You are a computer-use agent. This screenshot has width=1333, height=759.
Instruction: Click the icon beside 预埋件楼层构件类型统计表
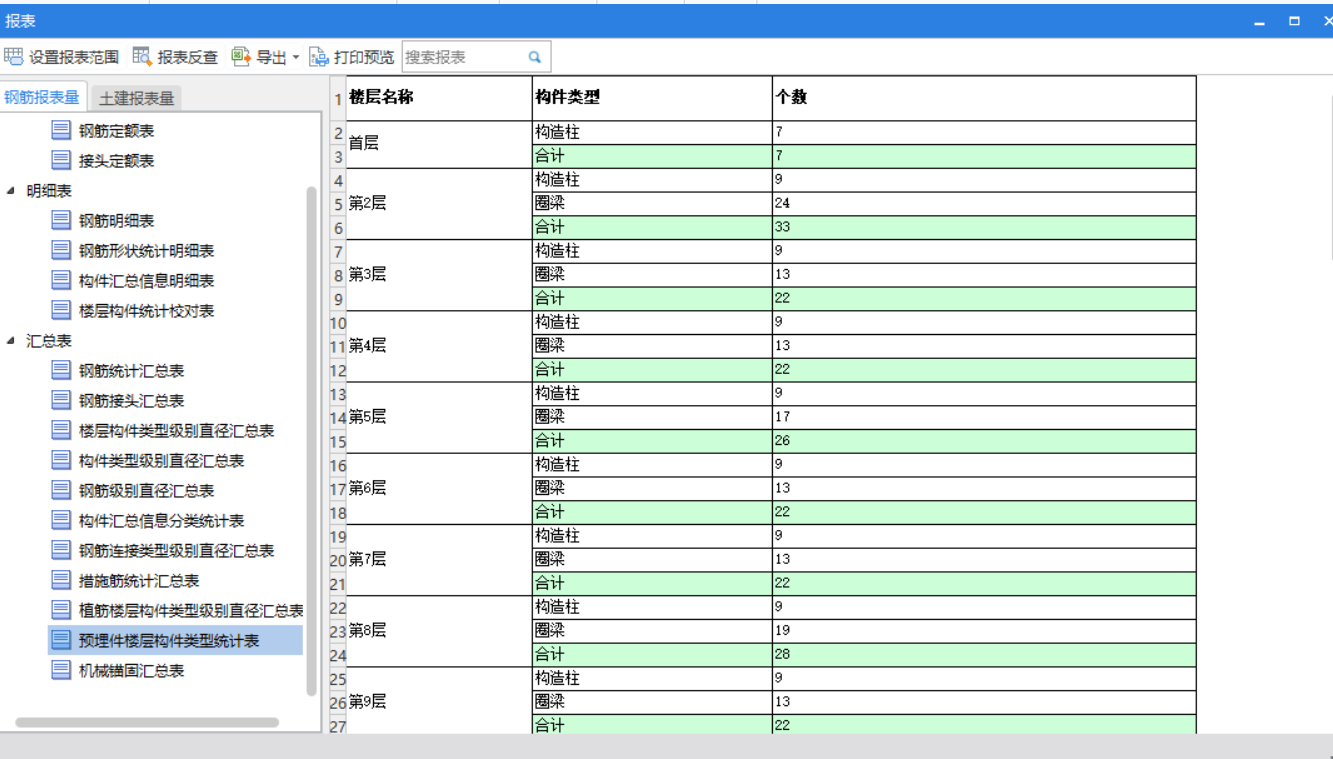pyautogui.click(x=62, y=641)
